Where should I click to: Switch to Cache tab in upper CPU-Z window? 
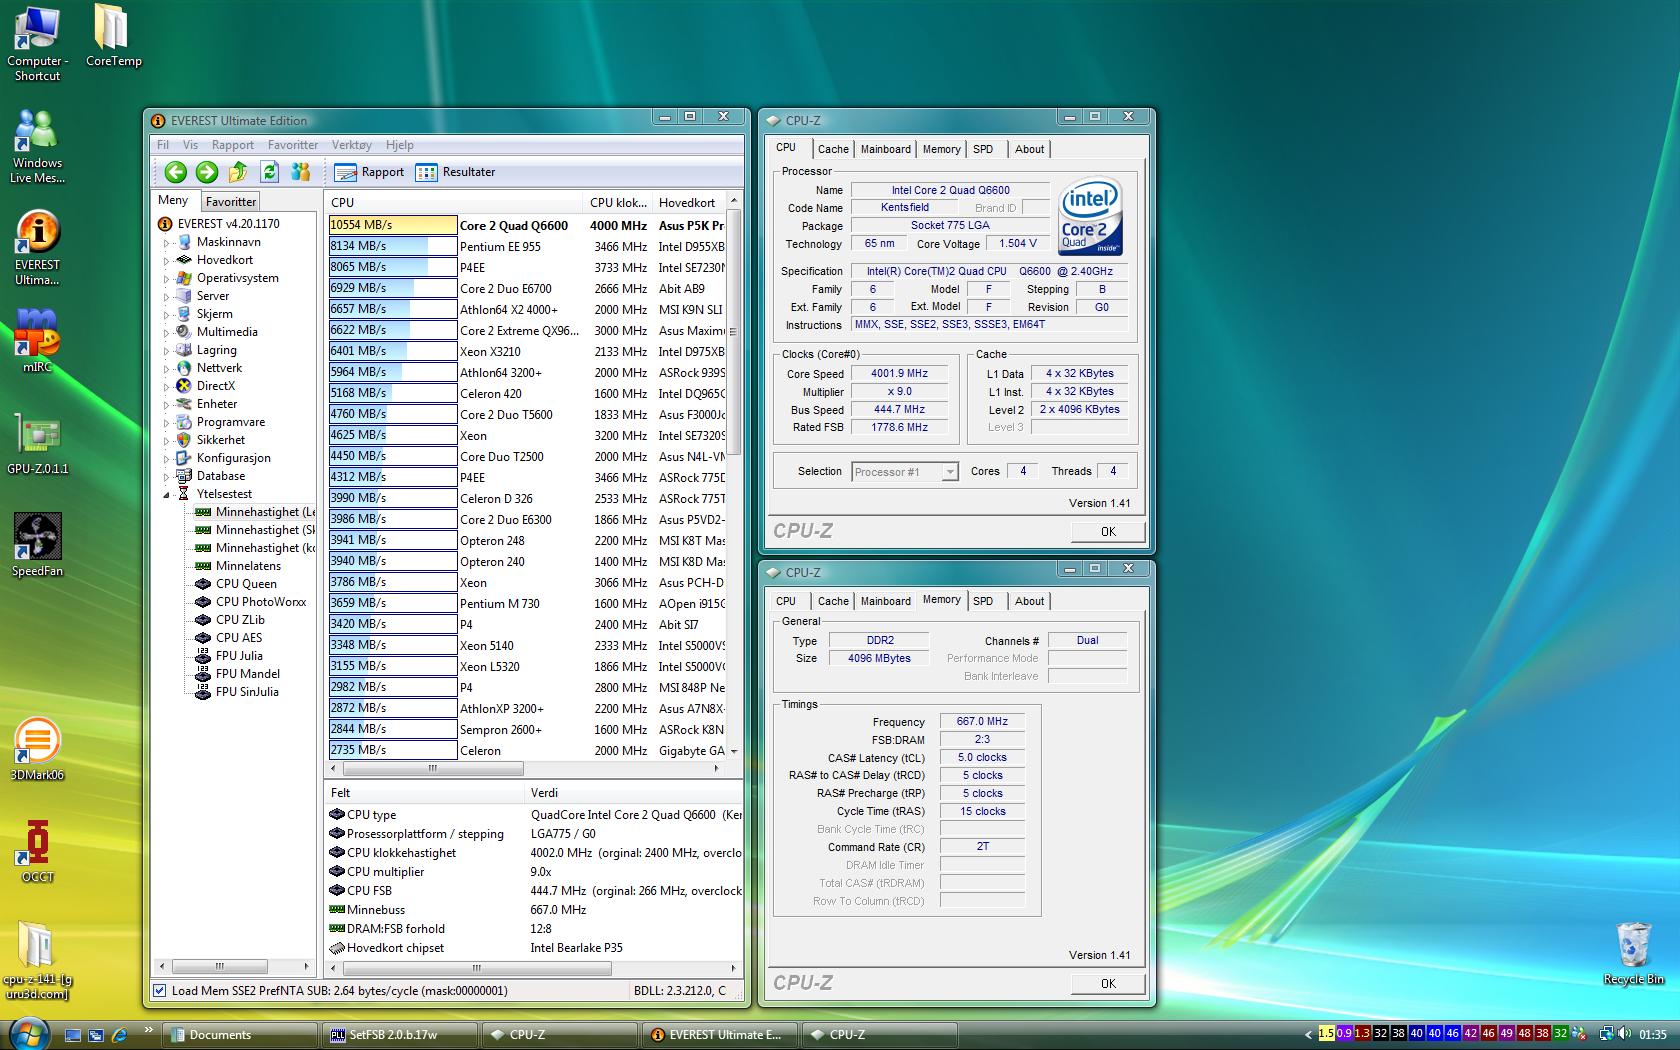[833, 149]
